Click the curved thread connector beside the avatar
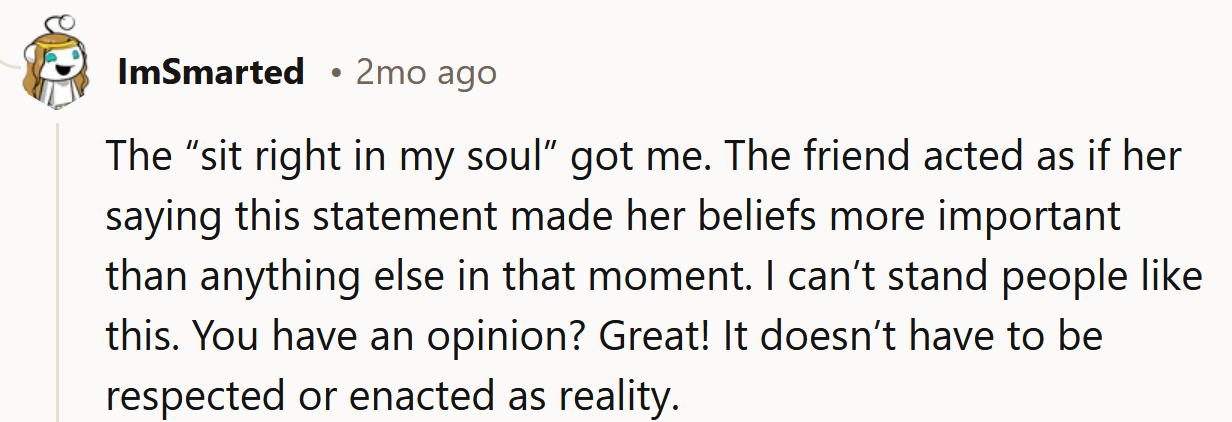The width and height of the screenshot is (1232, 422). click(10, 62)
